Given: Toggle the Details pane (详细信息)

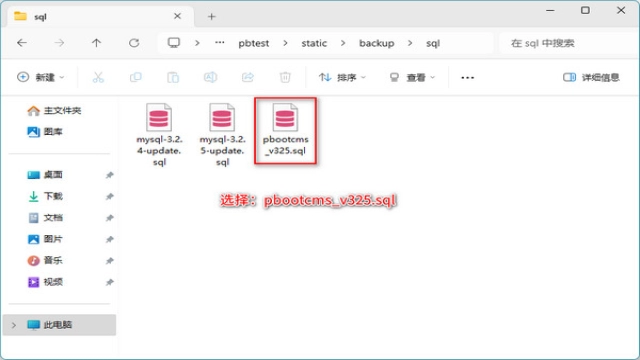Looking at the screenshot, I should coord(591,77).
